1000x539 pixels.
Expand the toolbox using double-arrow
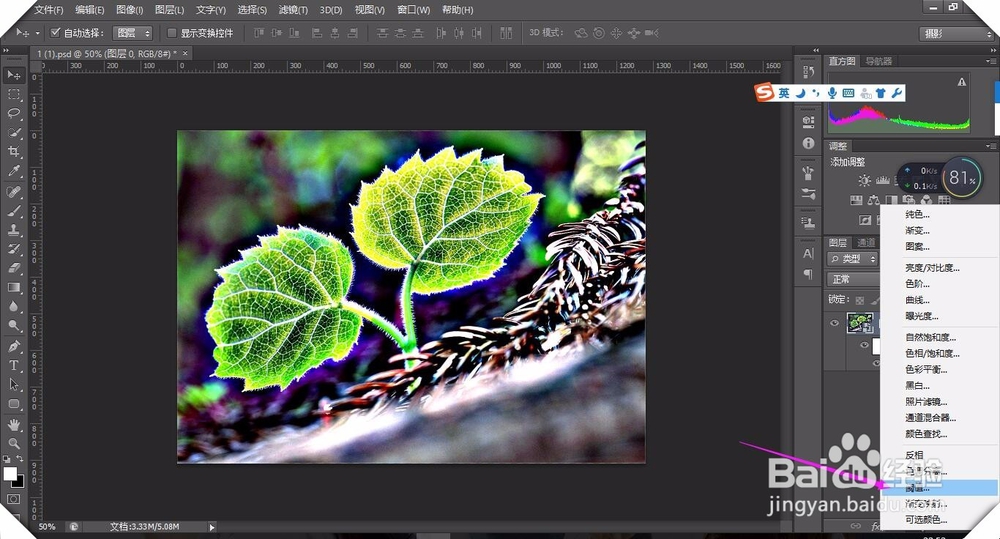pyautogui.click(x=6, y=50)
